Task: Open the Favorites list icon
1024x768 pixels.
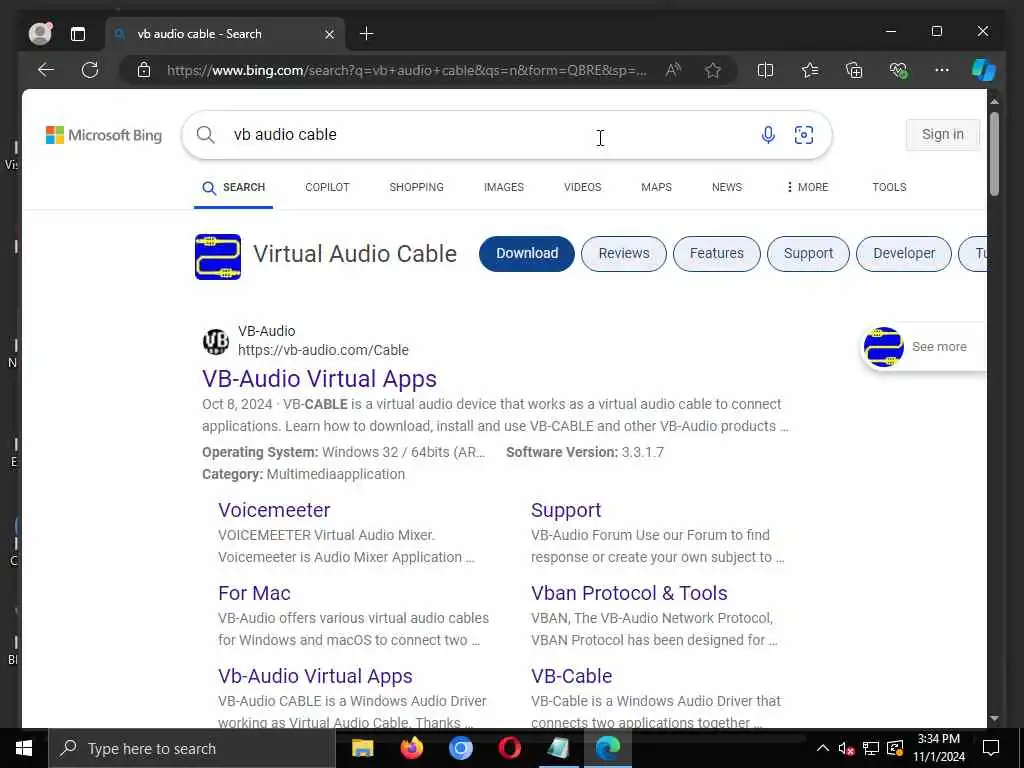Action: 810,70
